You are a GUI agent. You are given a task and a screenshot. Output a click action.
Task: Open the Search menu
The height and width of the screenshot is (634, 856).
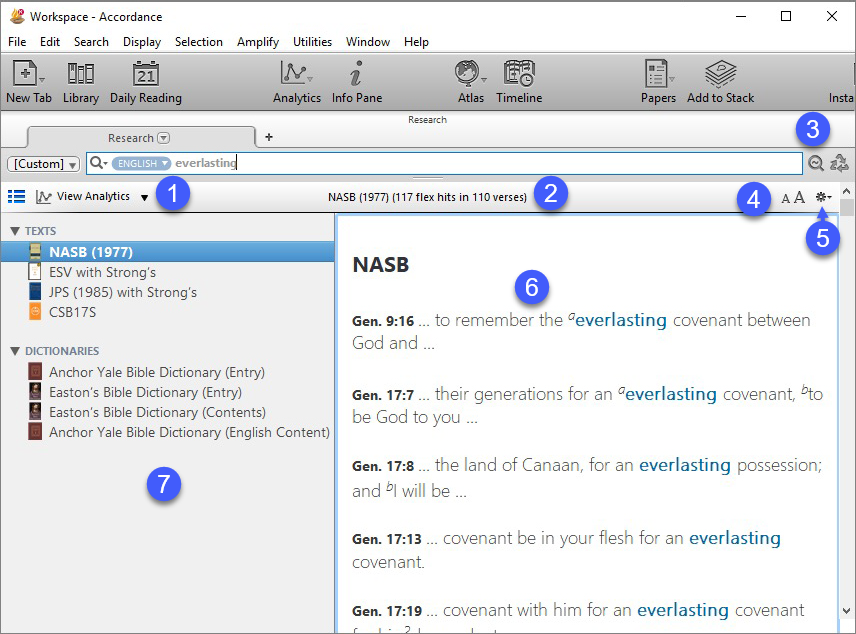coord(91,42)
